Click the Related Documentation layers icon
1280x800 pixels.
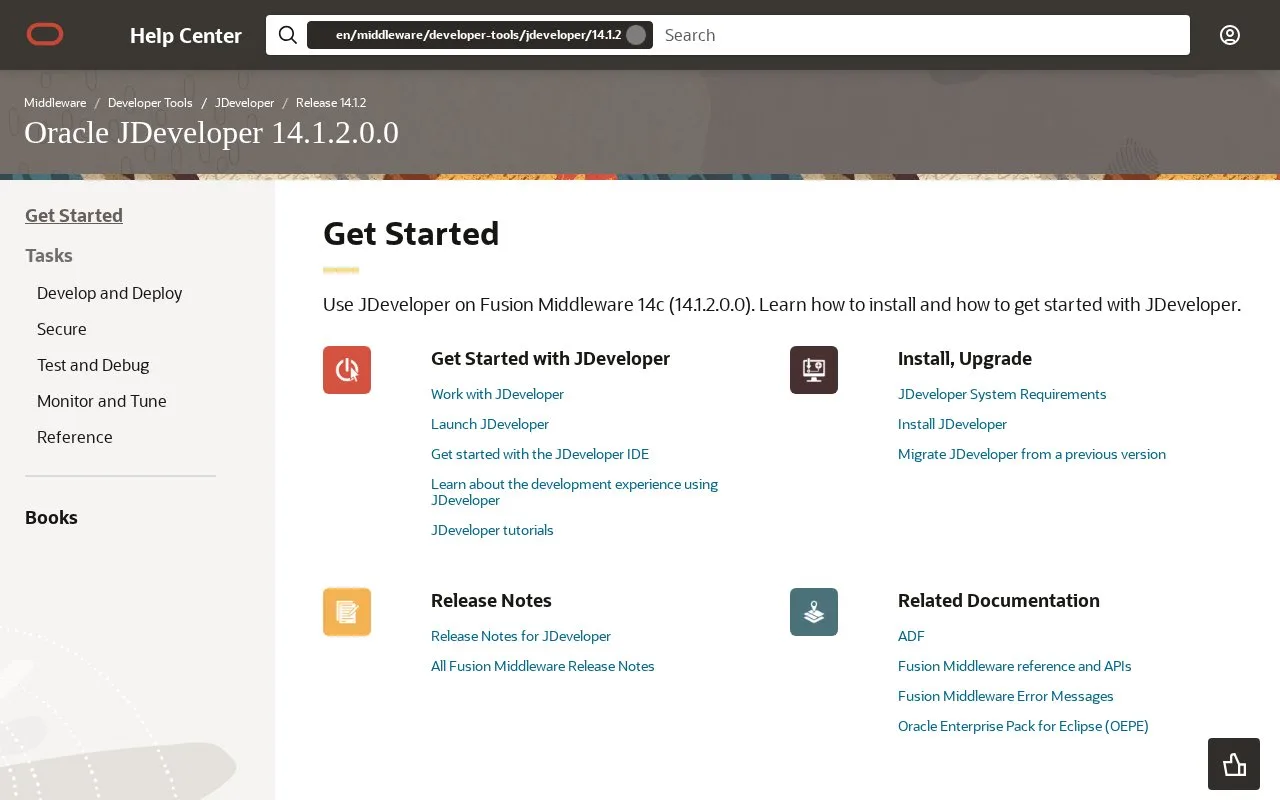pos(814,612)
